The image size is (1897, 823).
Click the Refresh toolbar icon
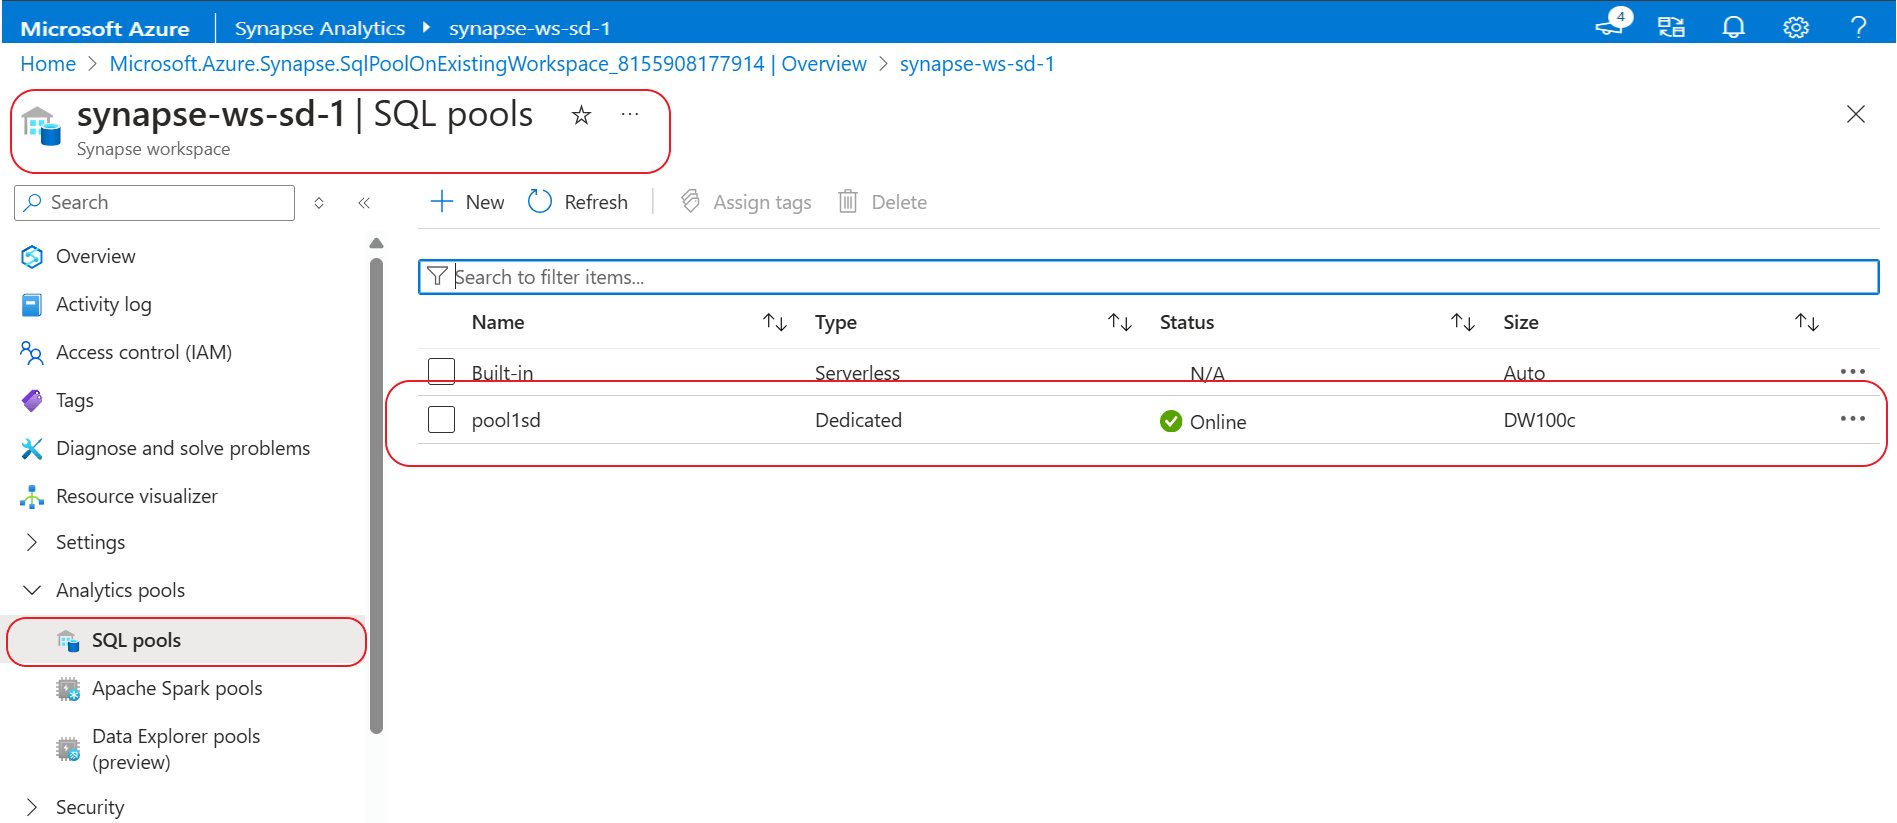click(540, 202)
